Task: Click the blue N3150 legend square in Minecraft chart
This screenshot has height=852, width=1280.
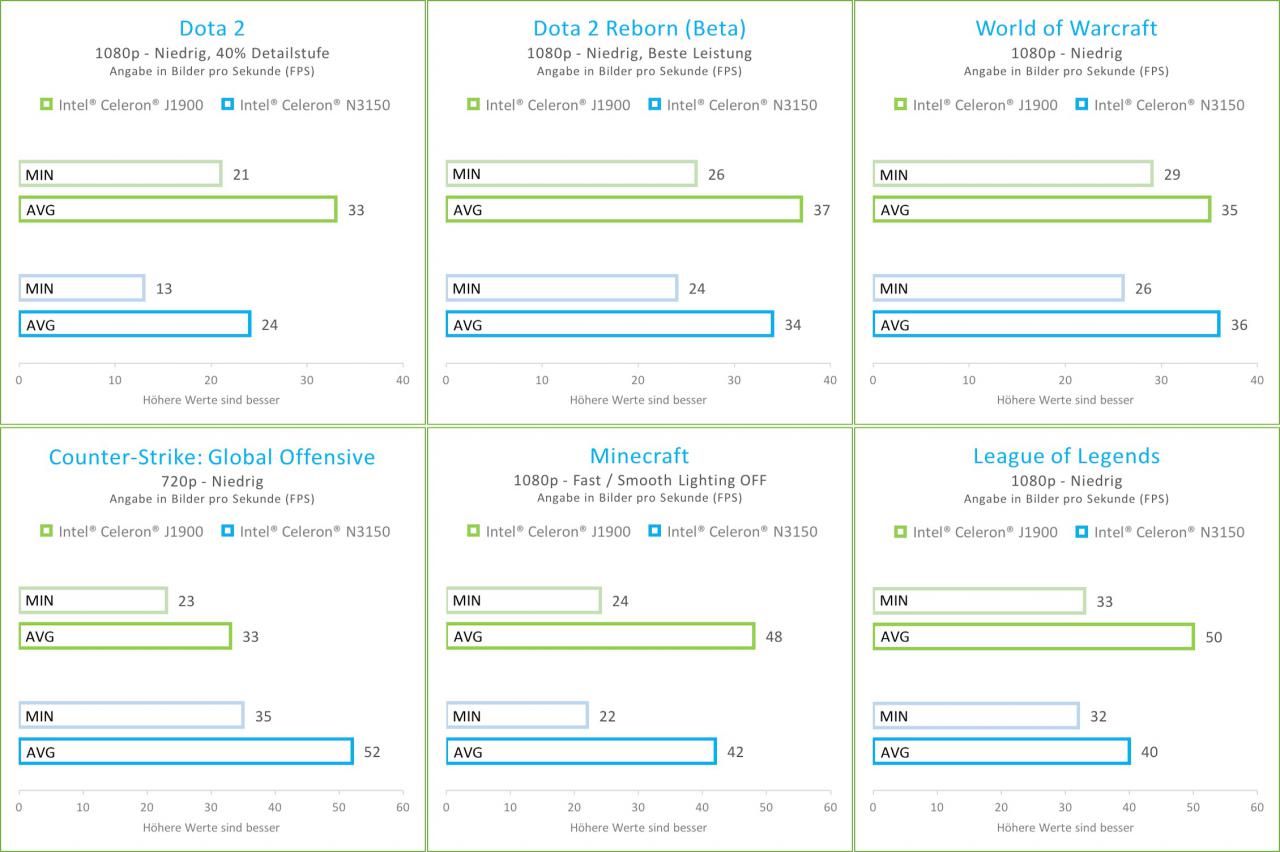Action: tap(654, 531)
